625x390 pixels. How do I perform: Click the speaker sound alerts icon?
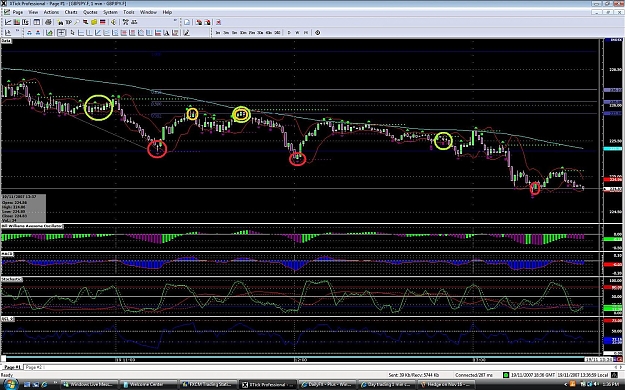[x=113, y=22]
